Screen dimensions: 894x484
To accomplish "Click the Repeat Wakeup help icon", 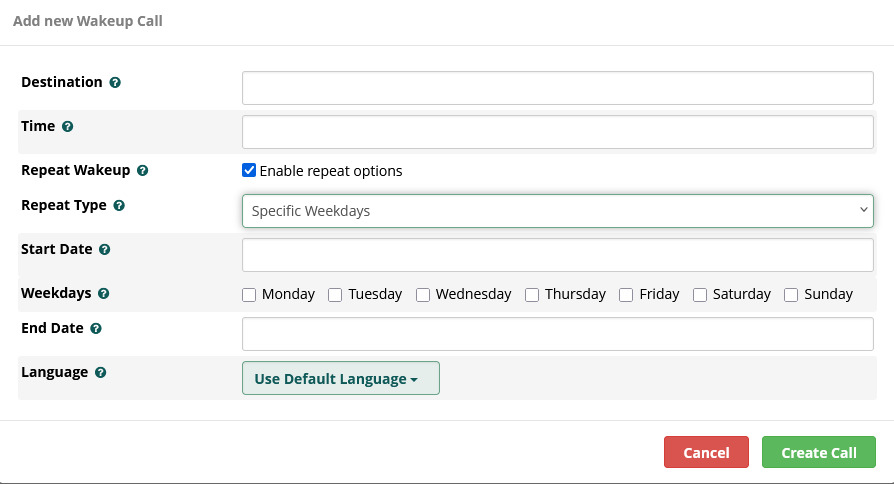I will [142, 171].
